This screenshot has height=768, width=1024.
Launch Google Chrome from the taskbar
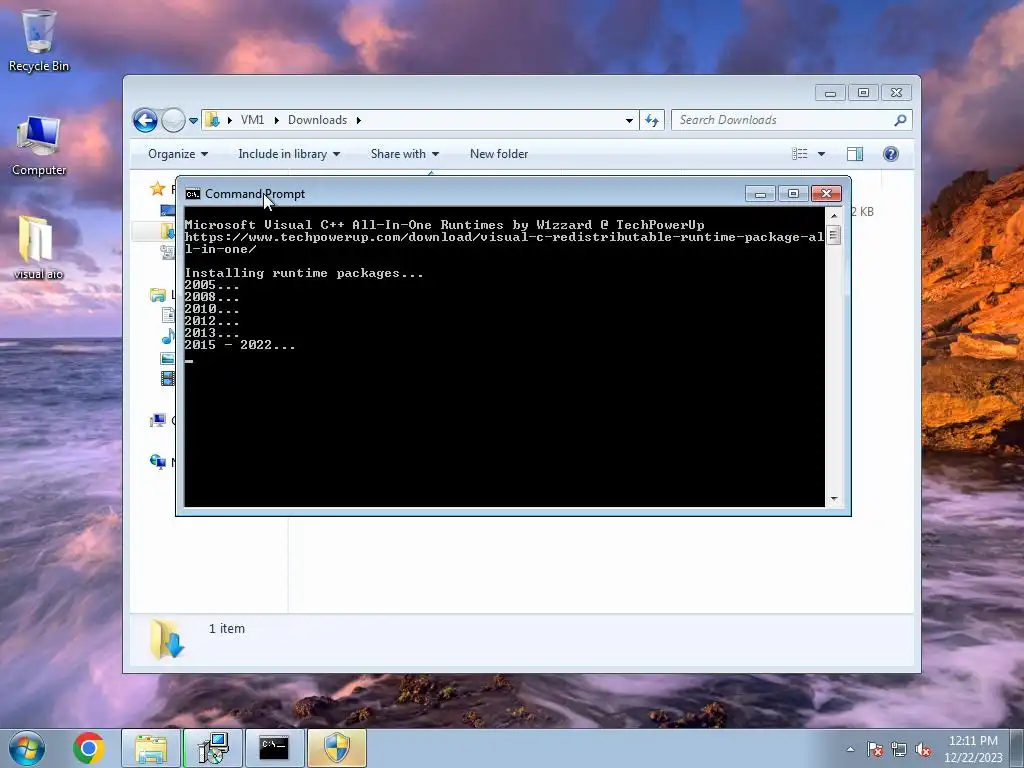click(89, 748)
